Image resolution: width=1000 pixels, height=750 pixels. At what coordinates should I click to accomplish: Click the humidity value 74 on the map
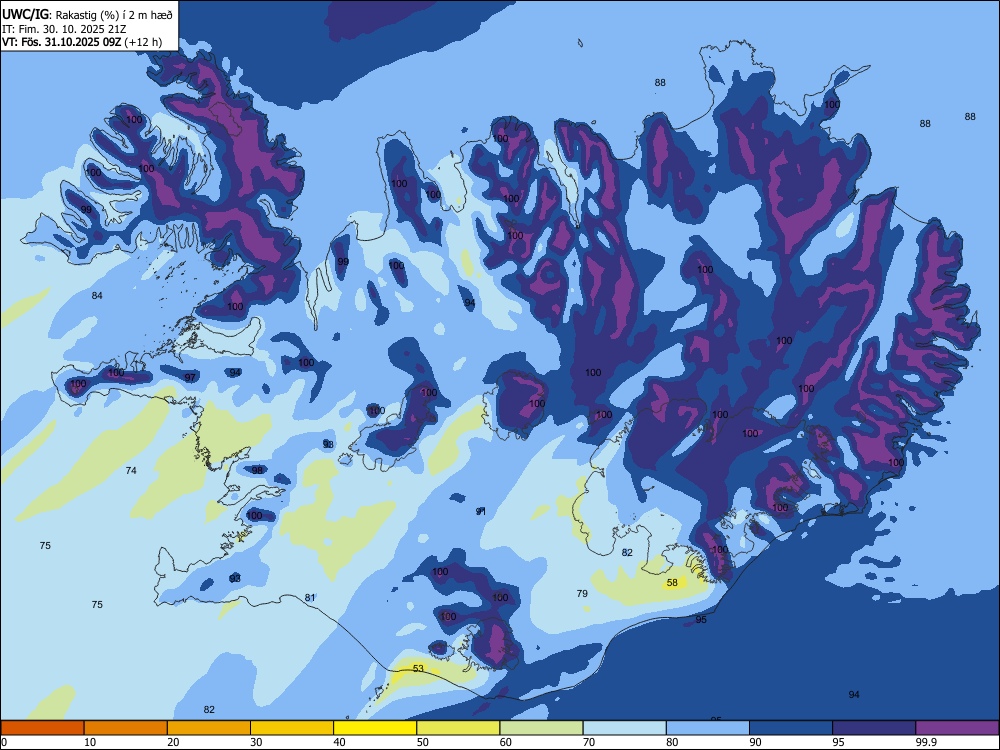(131, 470)
